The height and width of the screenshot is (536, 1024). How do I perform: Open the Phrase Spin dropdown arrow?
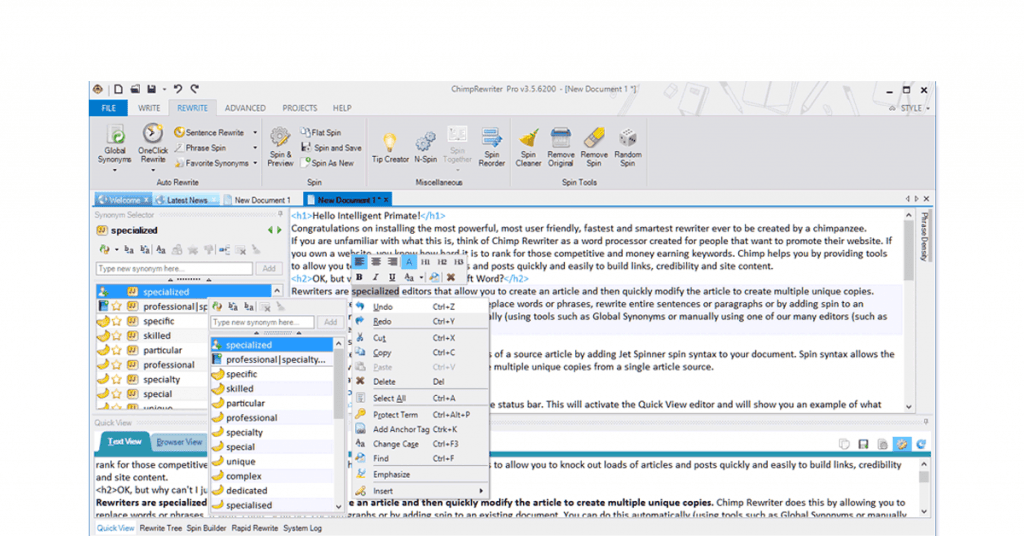[255, 148]
